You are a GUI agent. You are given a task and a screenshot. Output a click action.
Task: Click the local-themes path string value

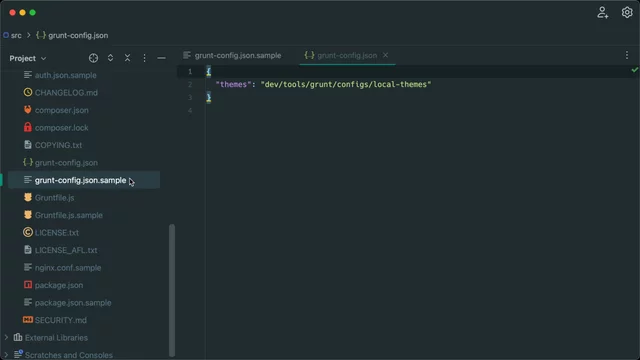[x=346, y=84]
